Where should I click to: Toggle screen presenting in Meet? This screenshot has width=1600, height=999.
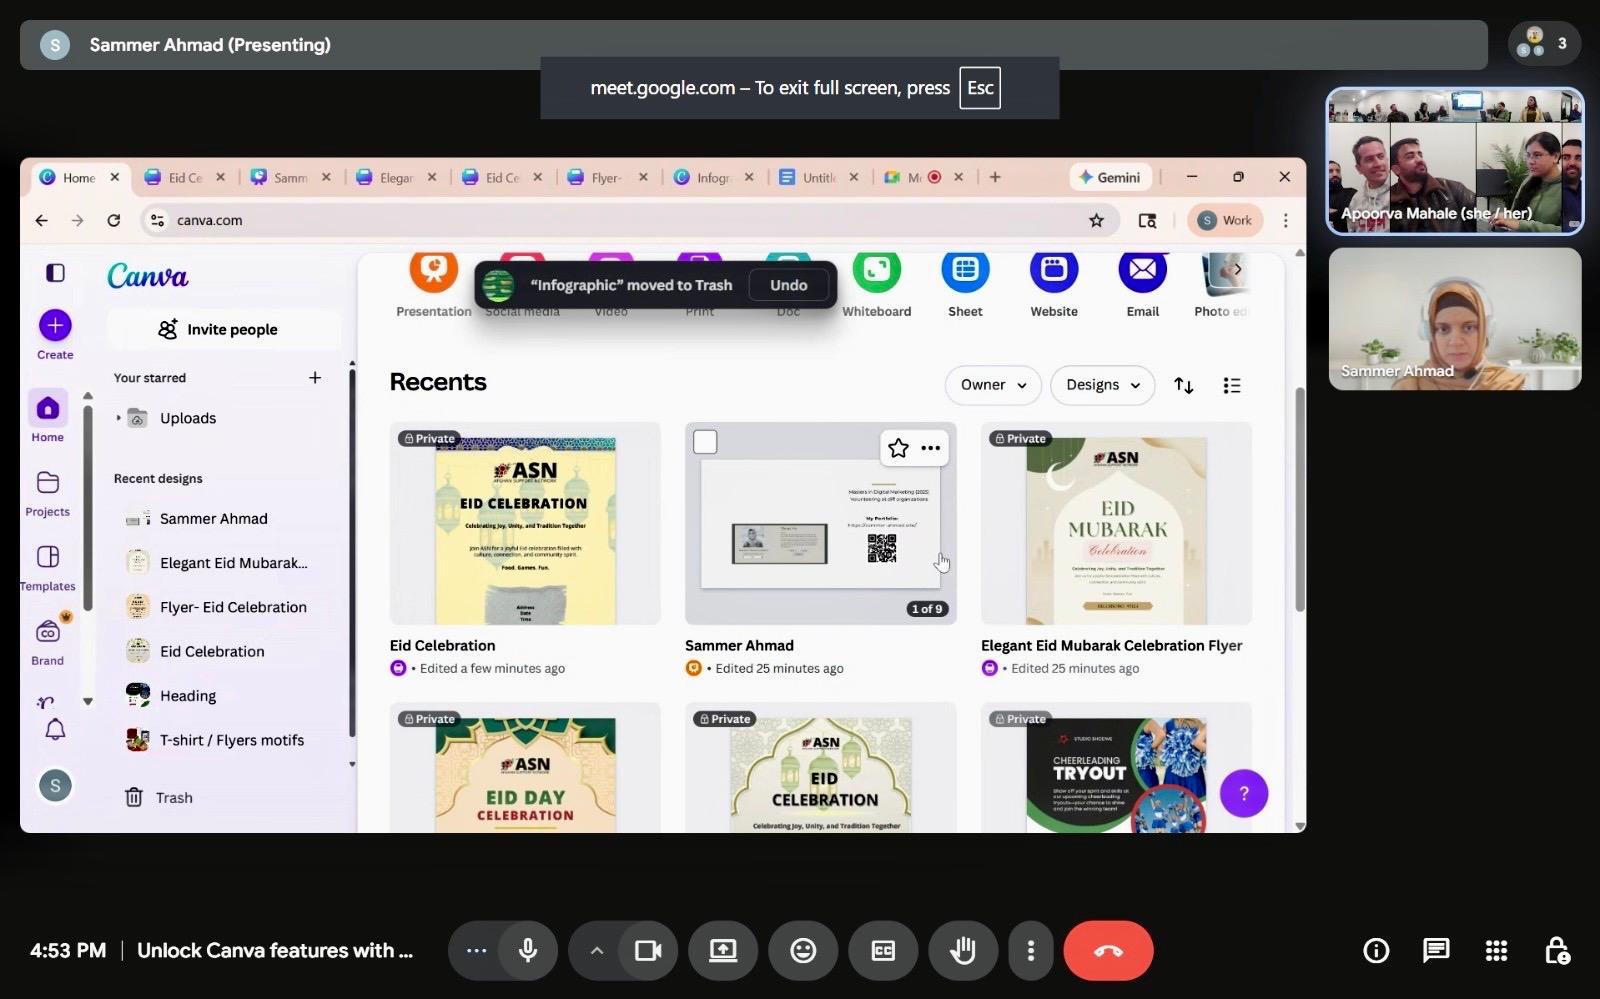(723, 950)
